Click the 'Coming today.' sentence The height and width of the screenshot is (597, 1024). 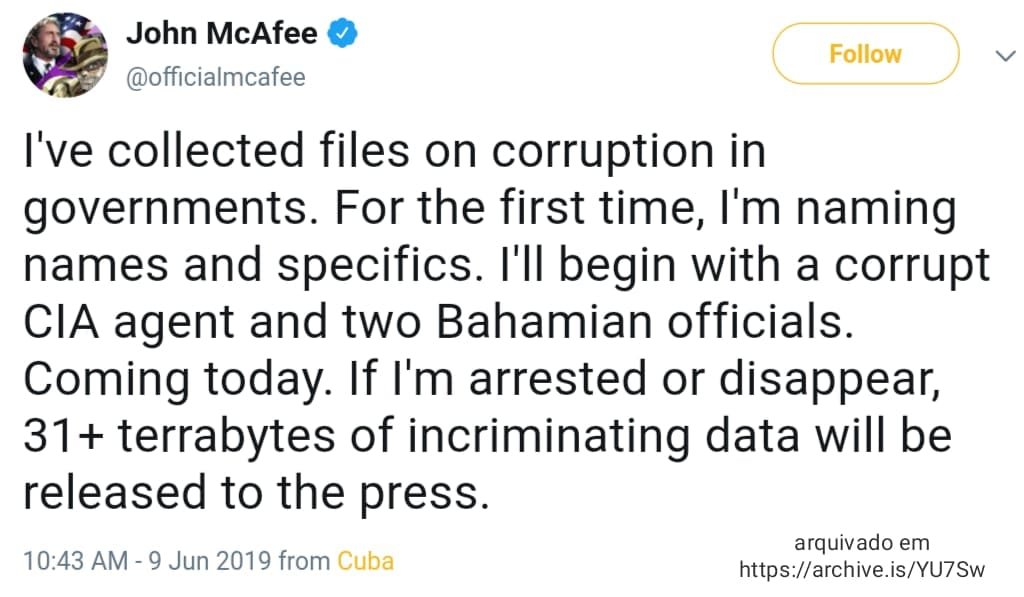point(174,381)
